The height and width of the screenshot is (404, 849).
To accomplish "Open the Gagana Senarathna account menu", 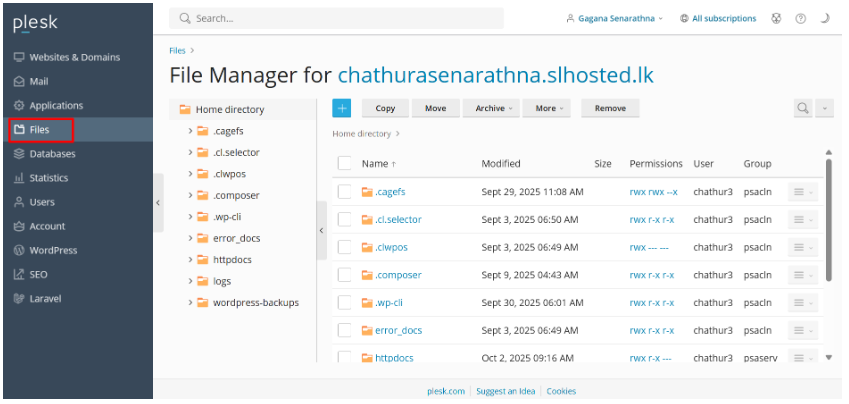I will [614, 18].
